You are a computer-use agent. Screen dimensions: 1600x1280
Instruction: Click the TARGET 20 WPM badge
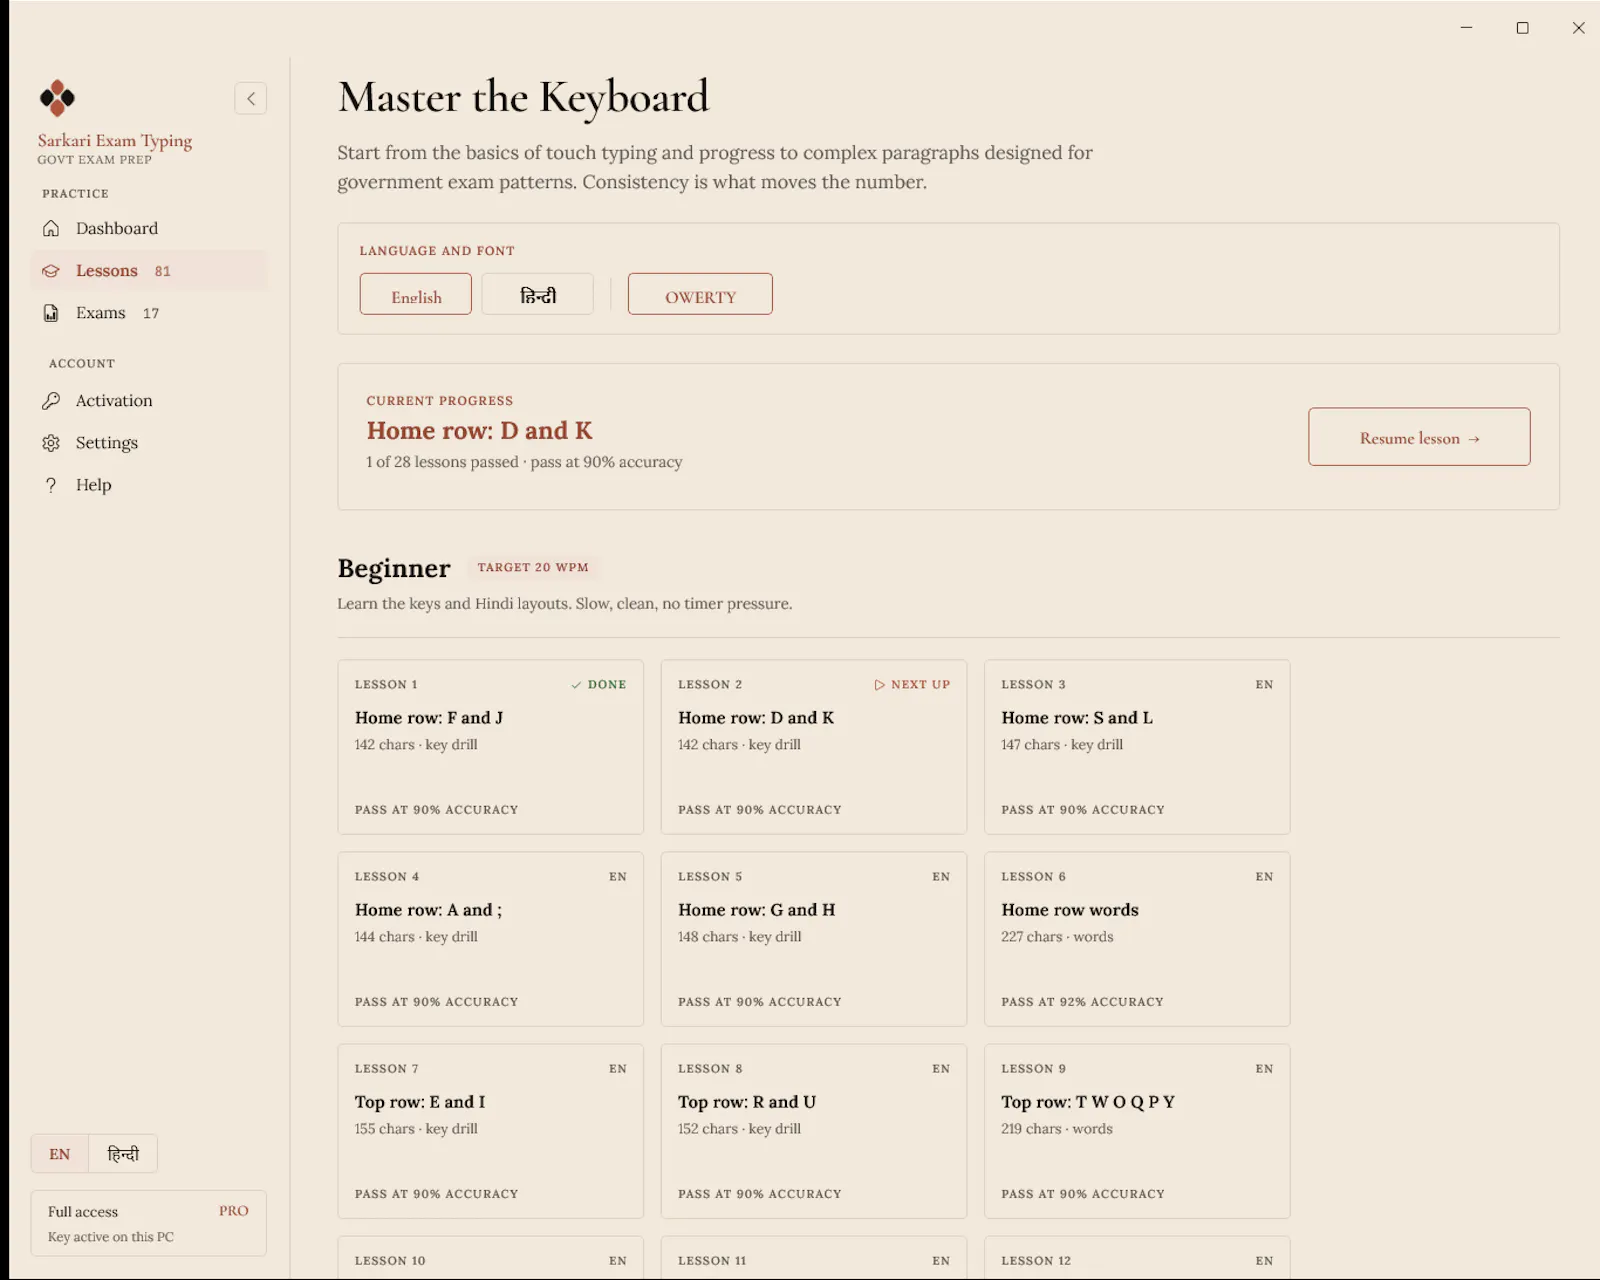point(533,567)
